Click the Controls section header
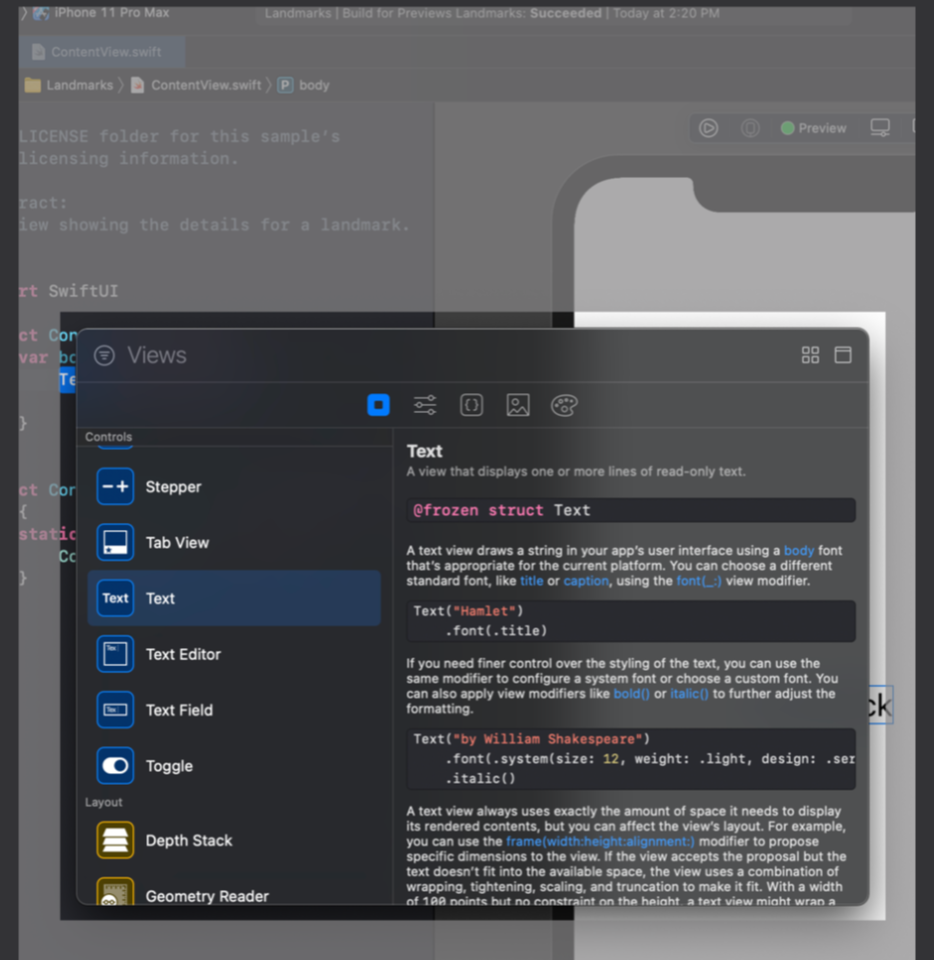 point(108,437)
